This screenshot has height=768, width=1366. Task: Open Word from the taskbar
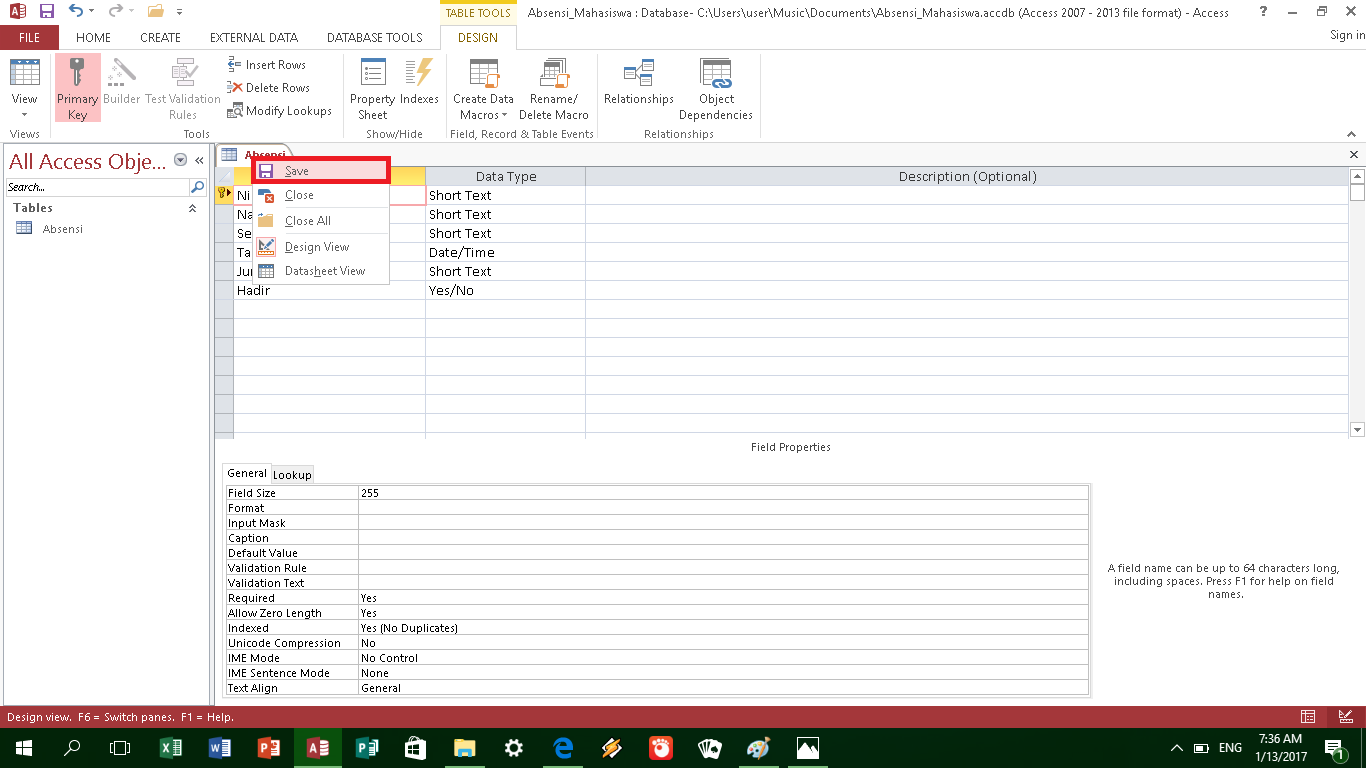pos(220,747)
